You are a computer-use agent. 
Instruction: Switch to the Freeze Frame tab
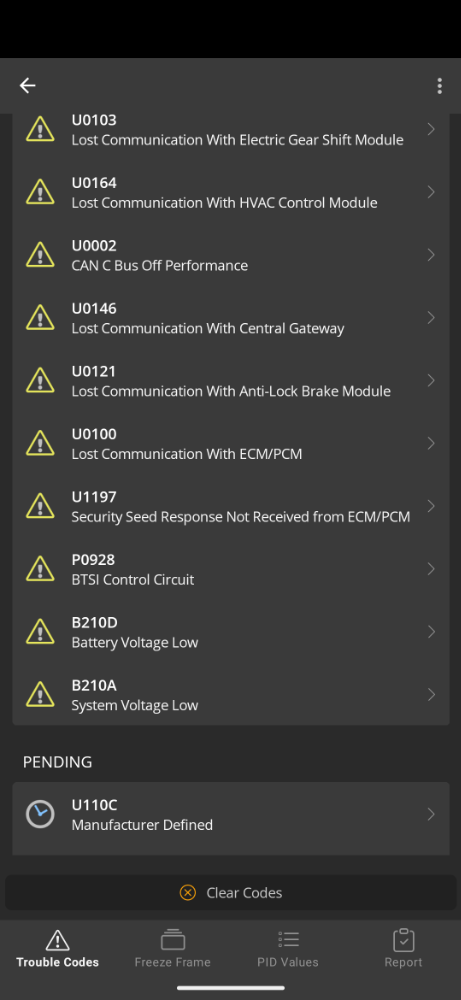click(x=172, y=948)
